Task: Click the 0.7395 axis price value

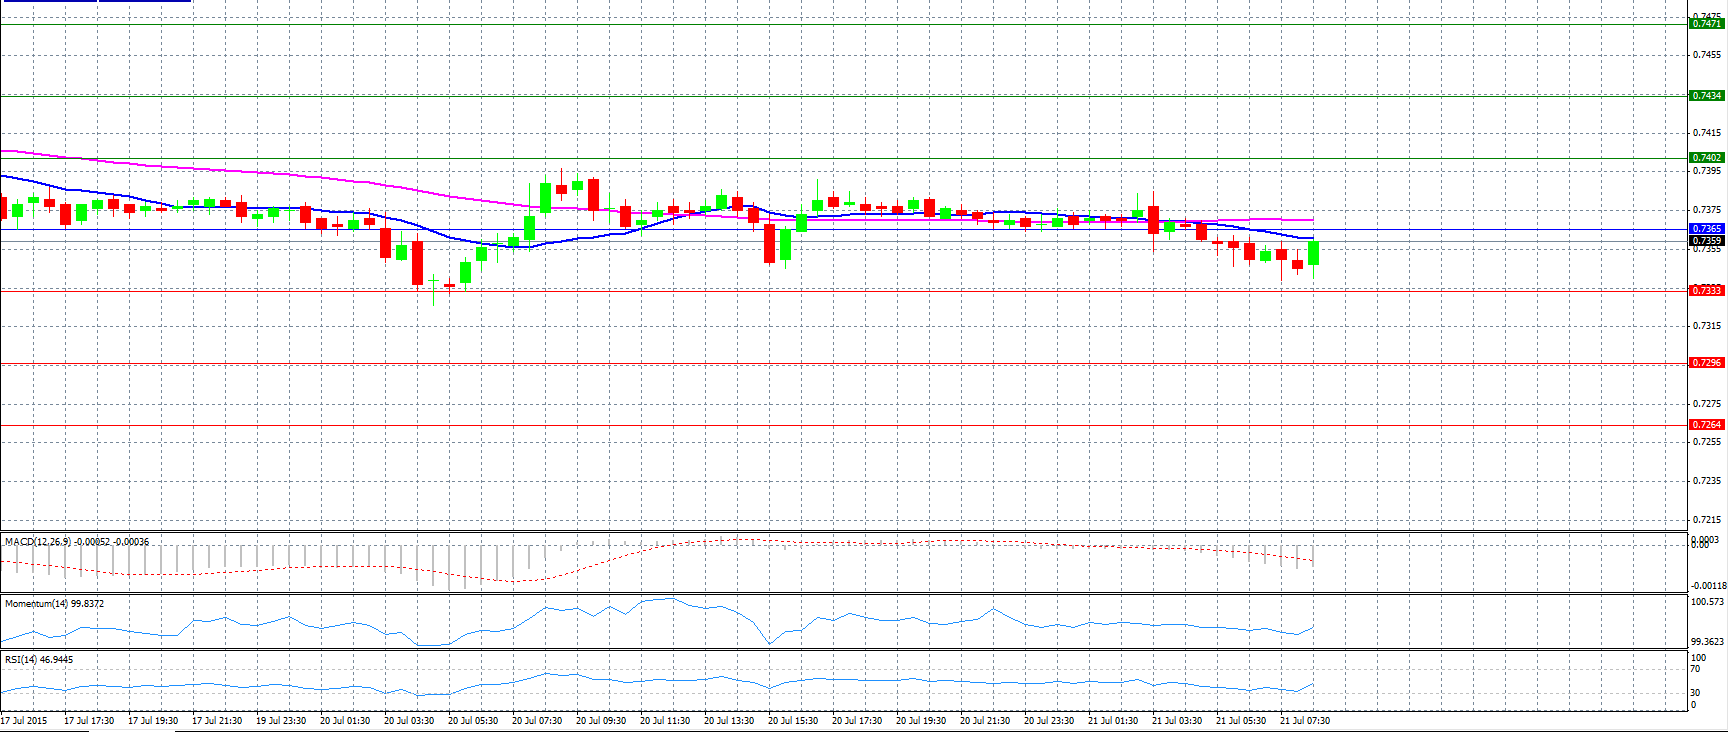Action: (1706, 171)
